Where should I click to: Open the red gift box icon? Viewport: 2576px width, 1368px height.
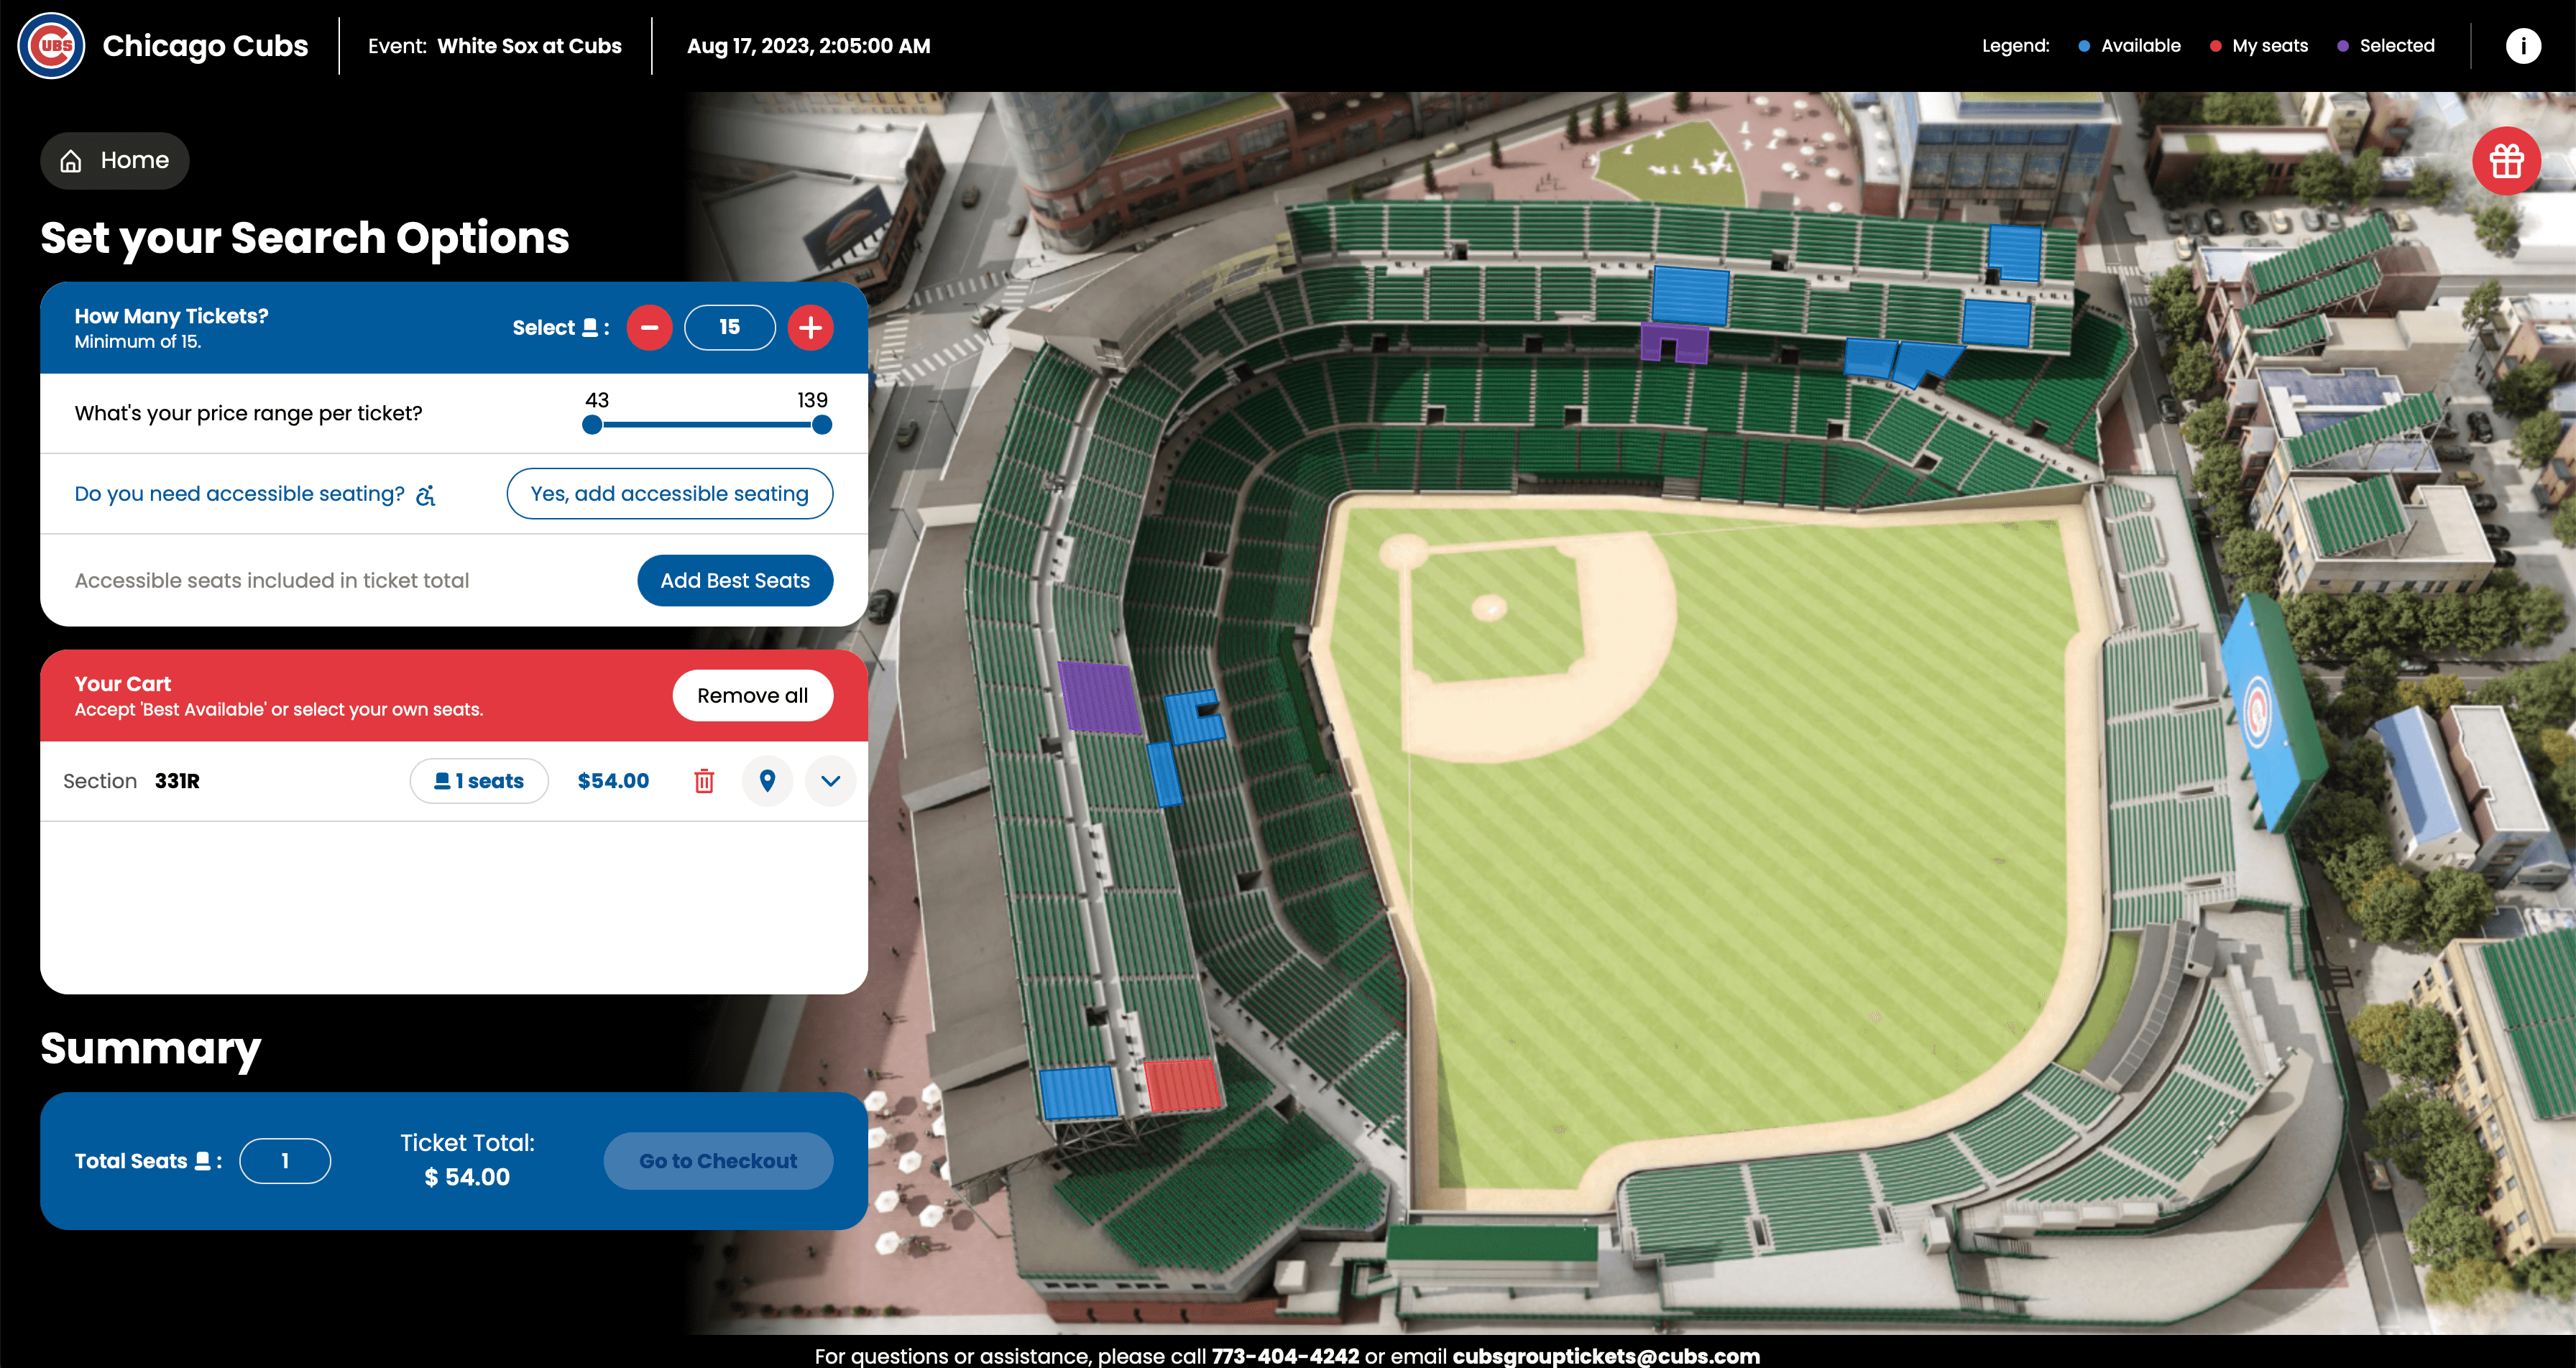point(2506,161)
